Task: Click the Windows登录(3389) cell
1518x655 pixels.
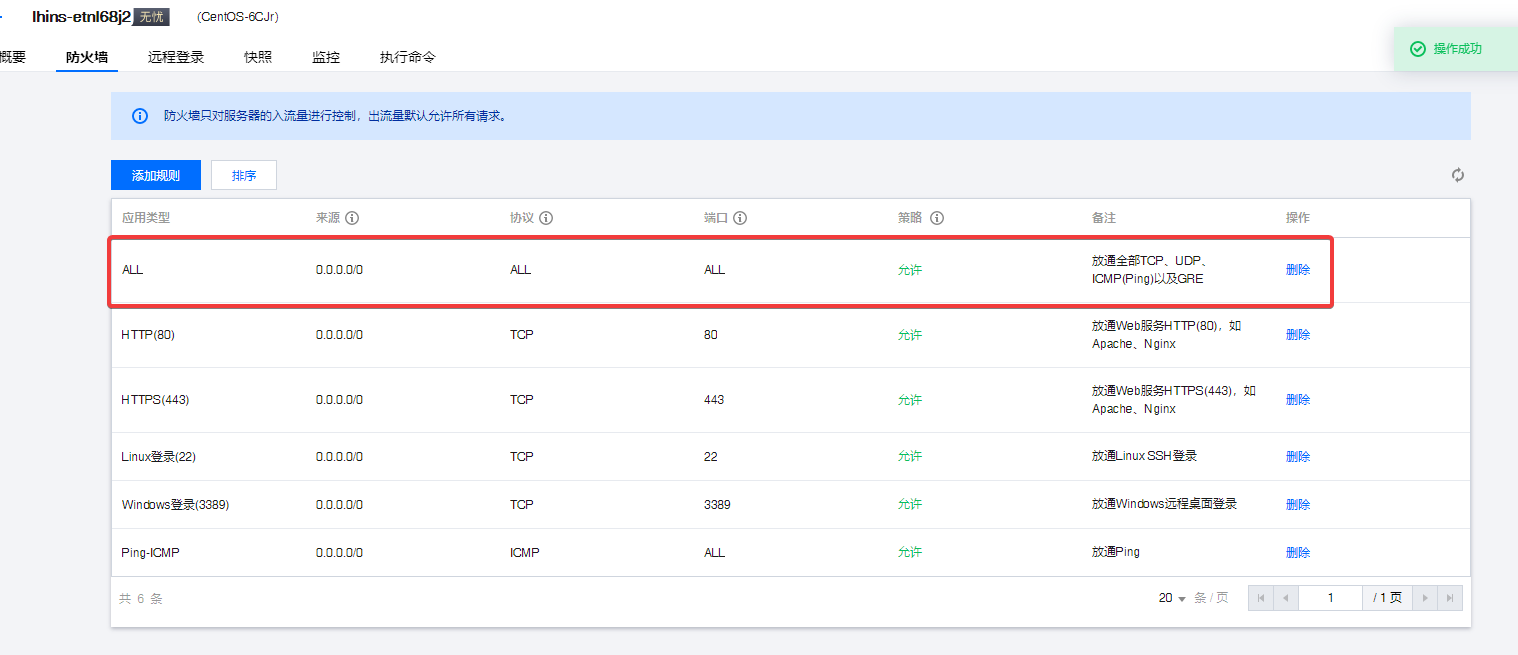Action: pyautogui.click(x=176, y=504)
